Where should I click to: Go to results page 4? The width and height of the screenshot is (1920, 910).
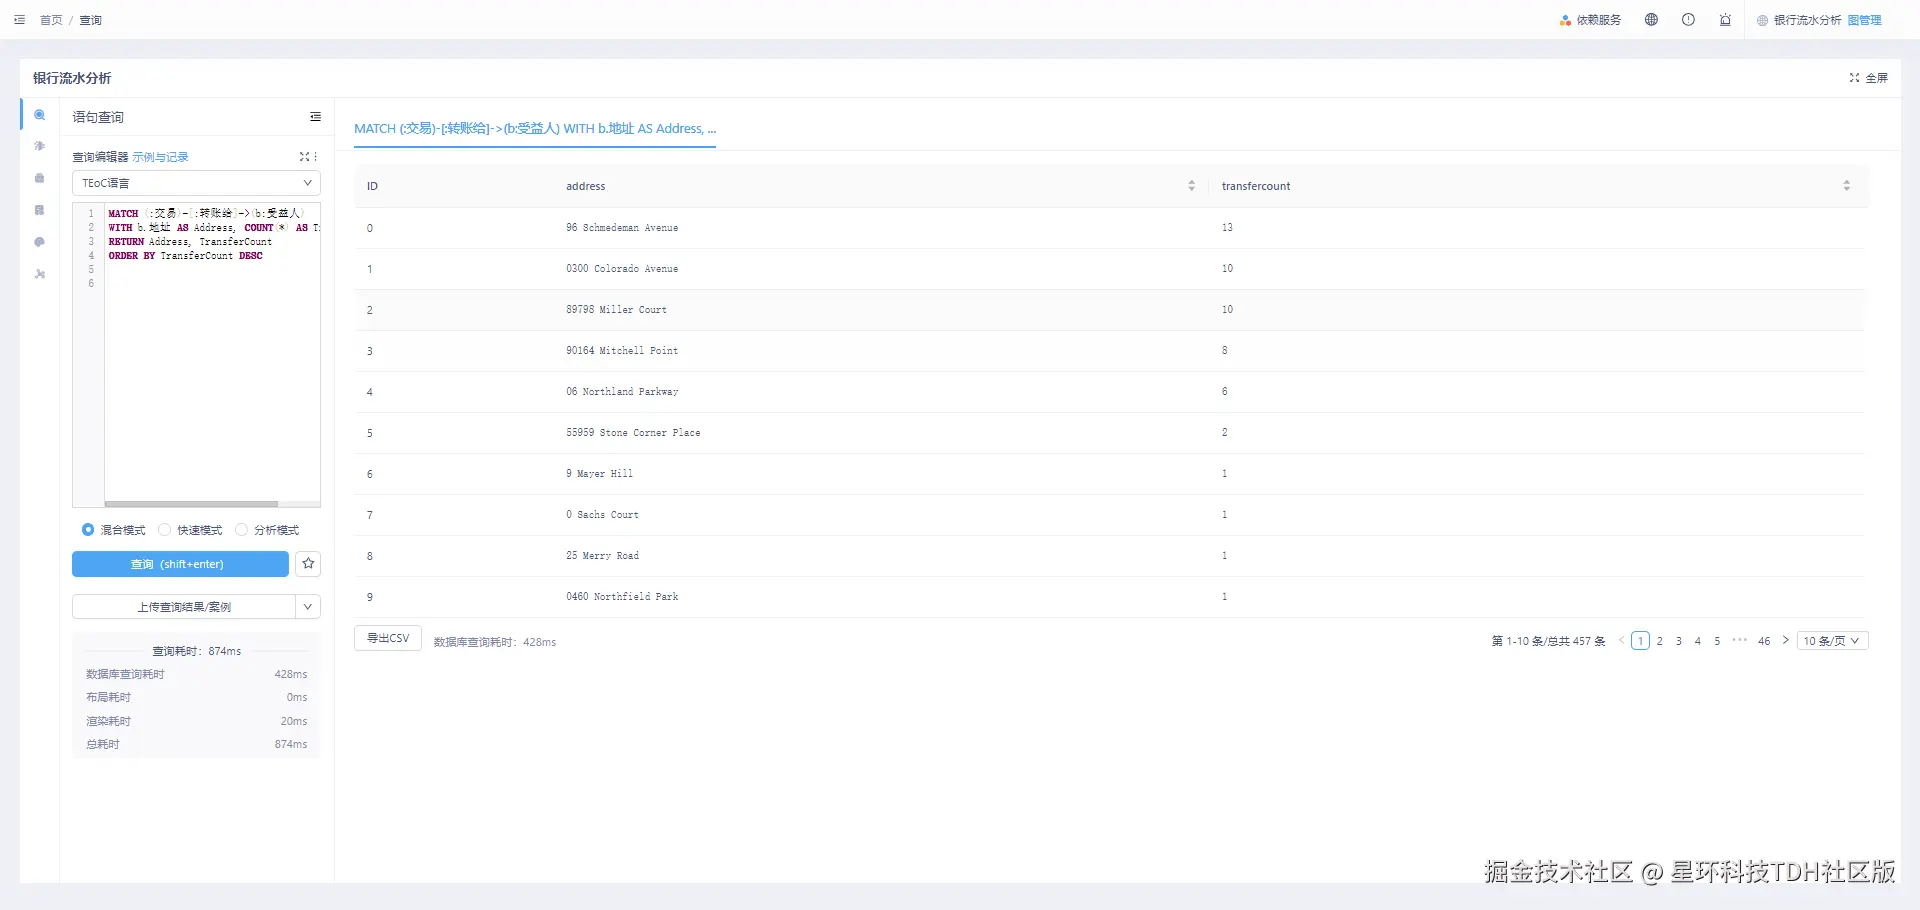click(x=1698, y=641)
